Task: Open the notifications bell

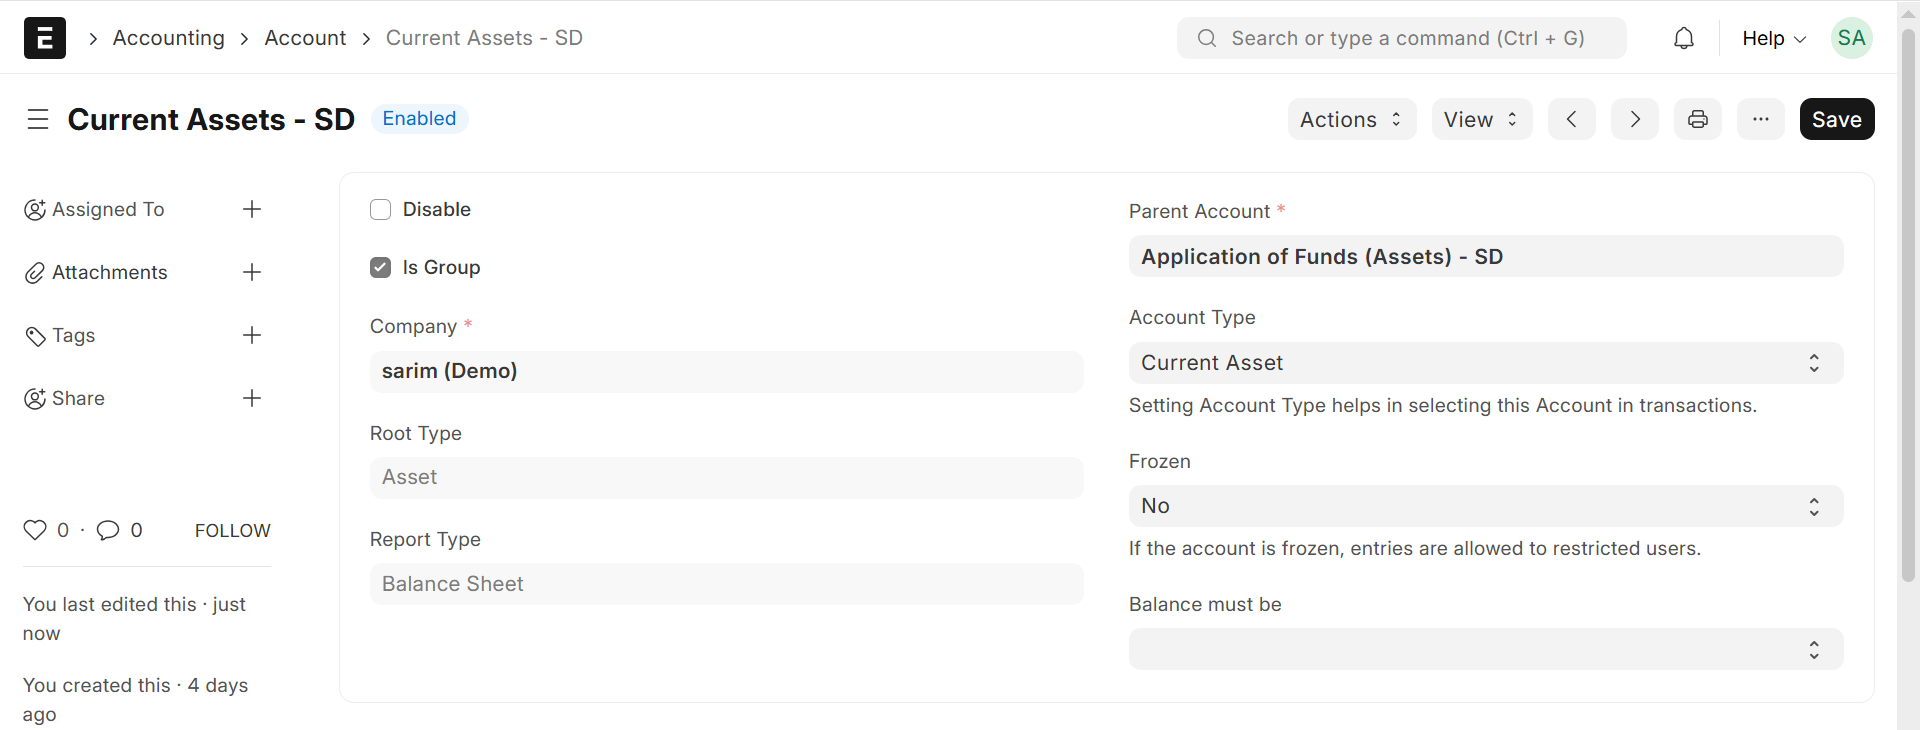Action: pyautogui.click(x=1684, y=38)
